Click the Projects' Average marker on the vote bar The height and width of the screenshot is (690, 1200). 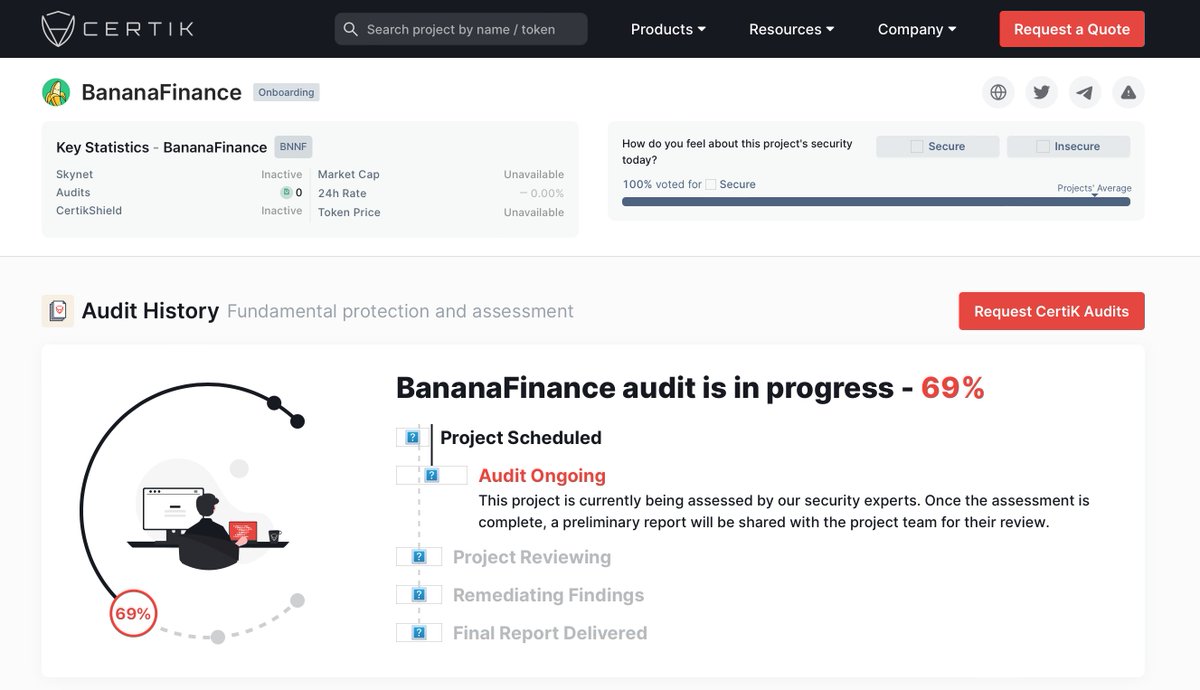click(x=1095, y=195)
